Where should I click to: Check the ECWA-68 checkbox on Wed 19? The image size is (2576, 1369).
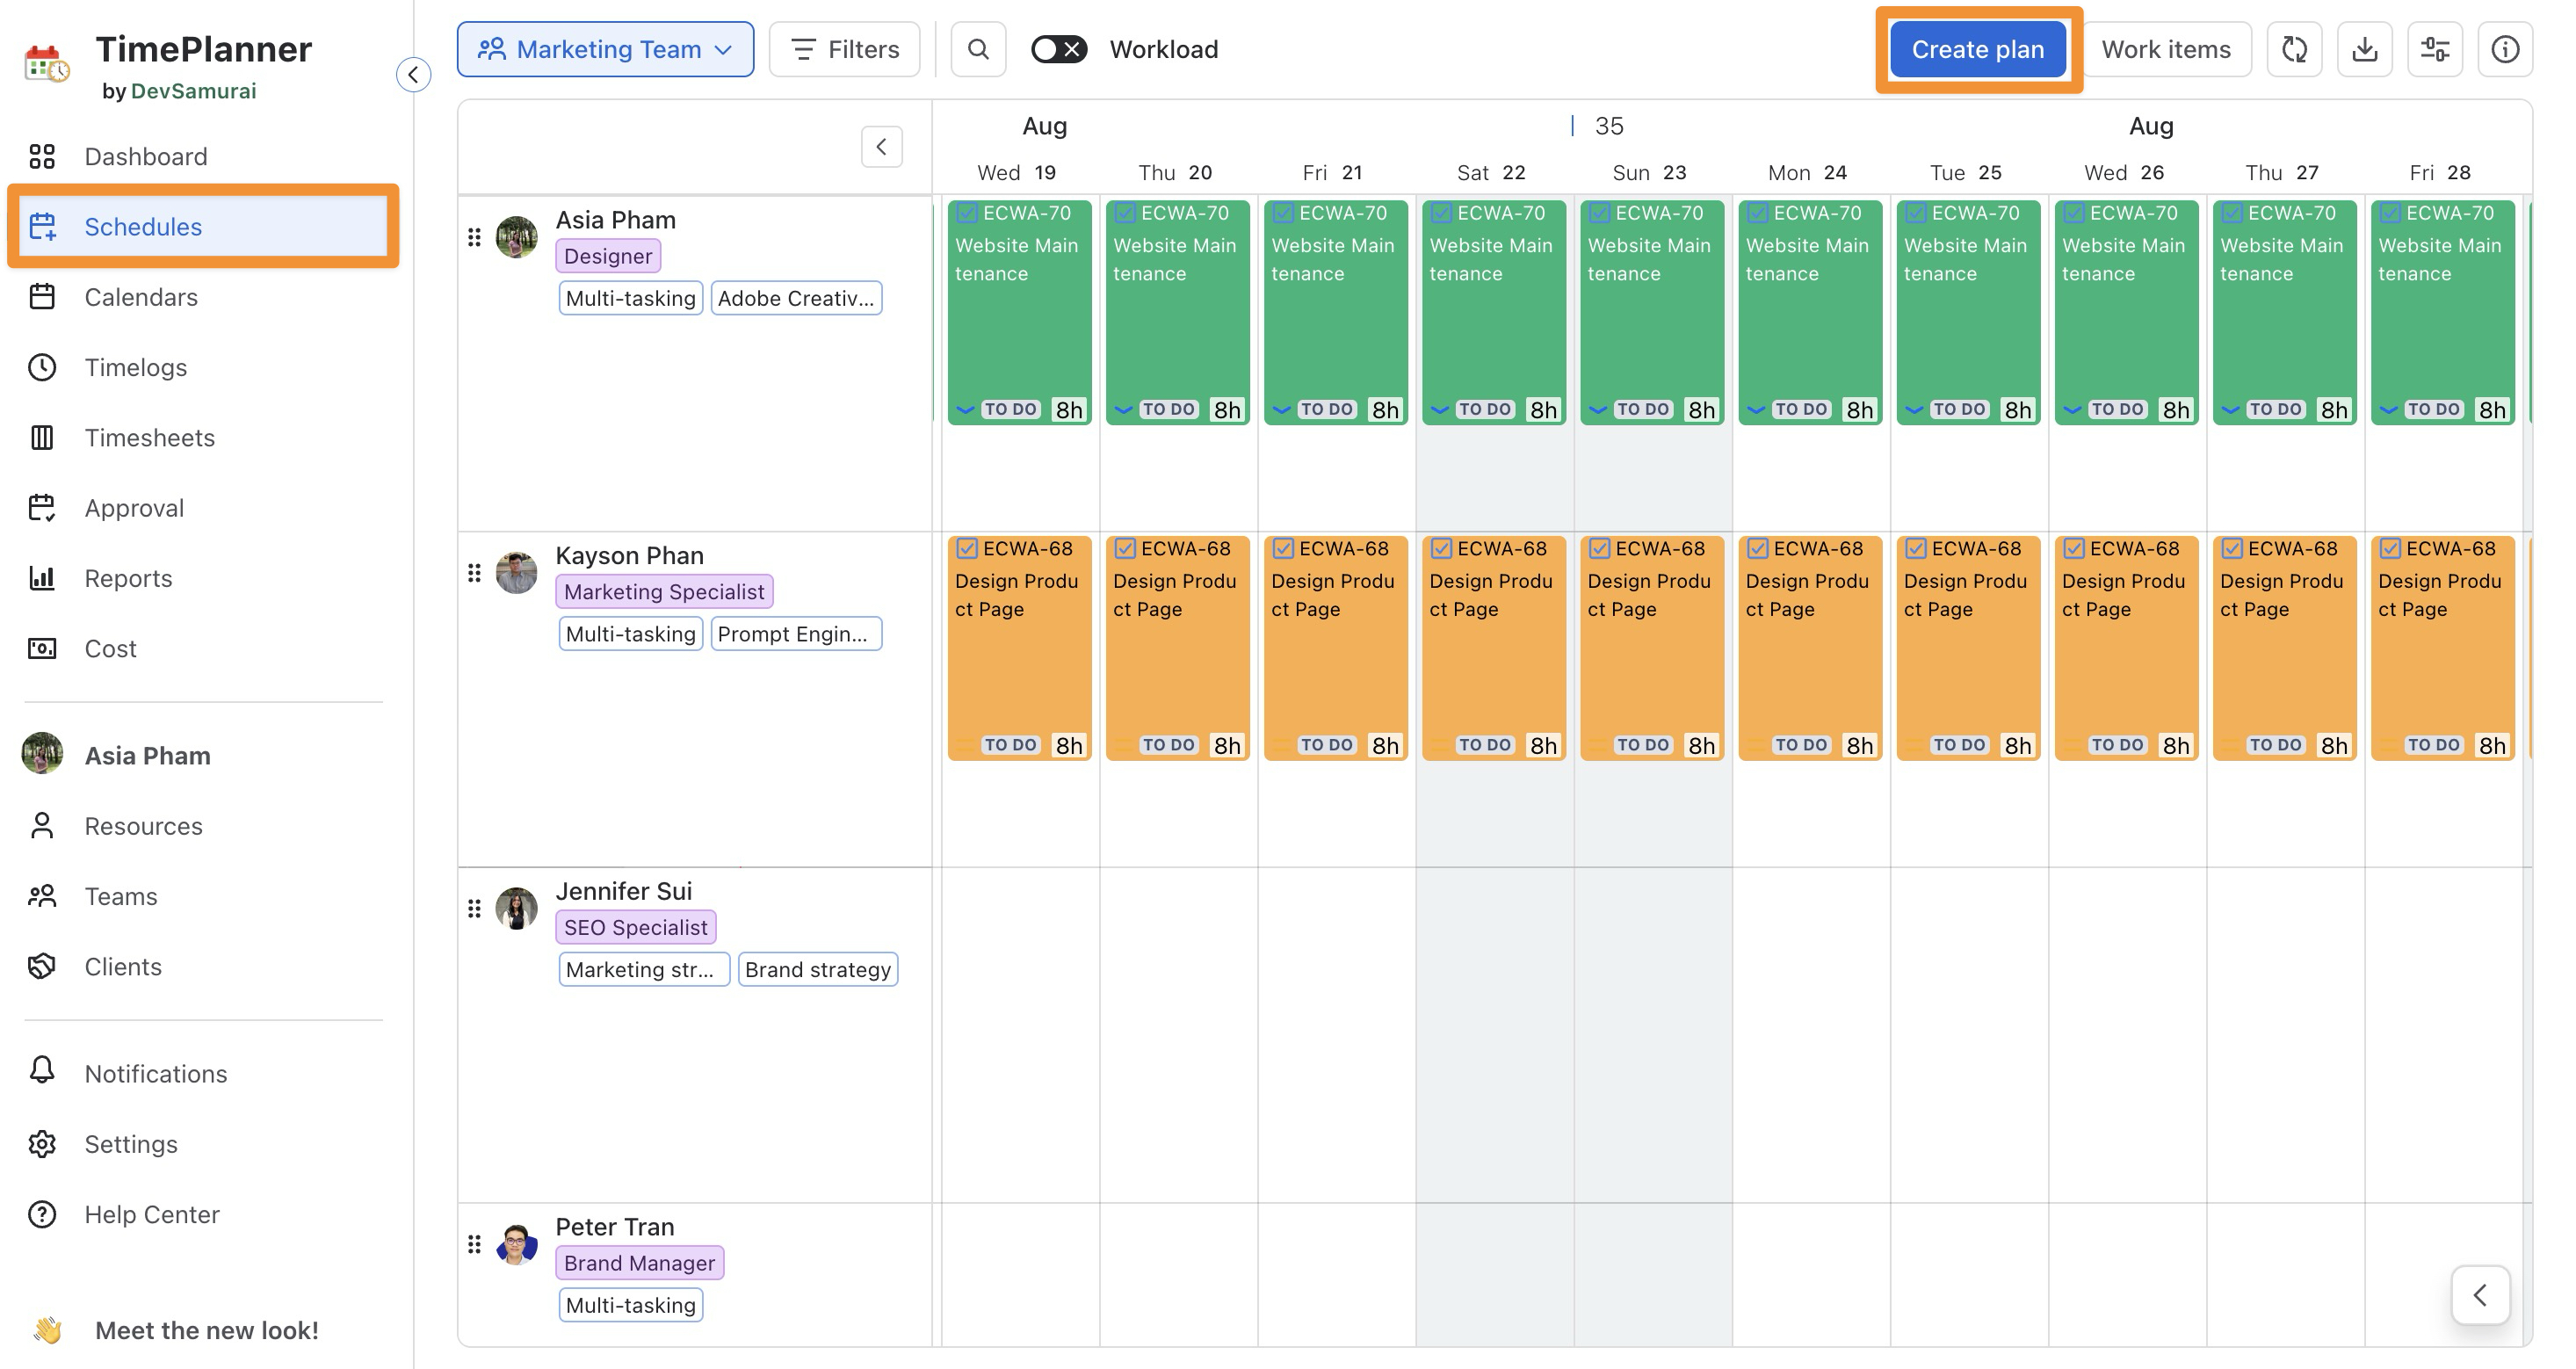pyautogui.click(x=967, y=548)
